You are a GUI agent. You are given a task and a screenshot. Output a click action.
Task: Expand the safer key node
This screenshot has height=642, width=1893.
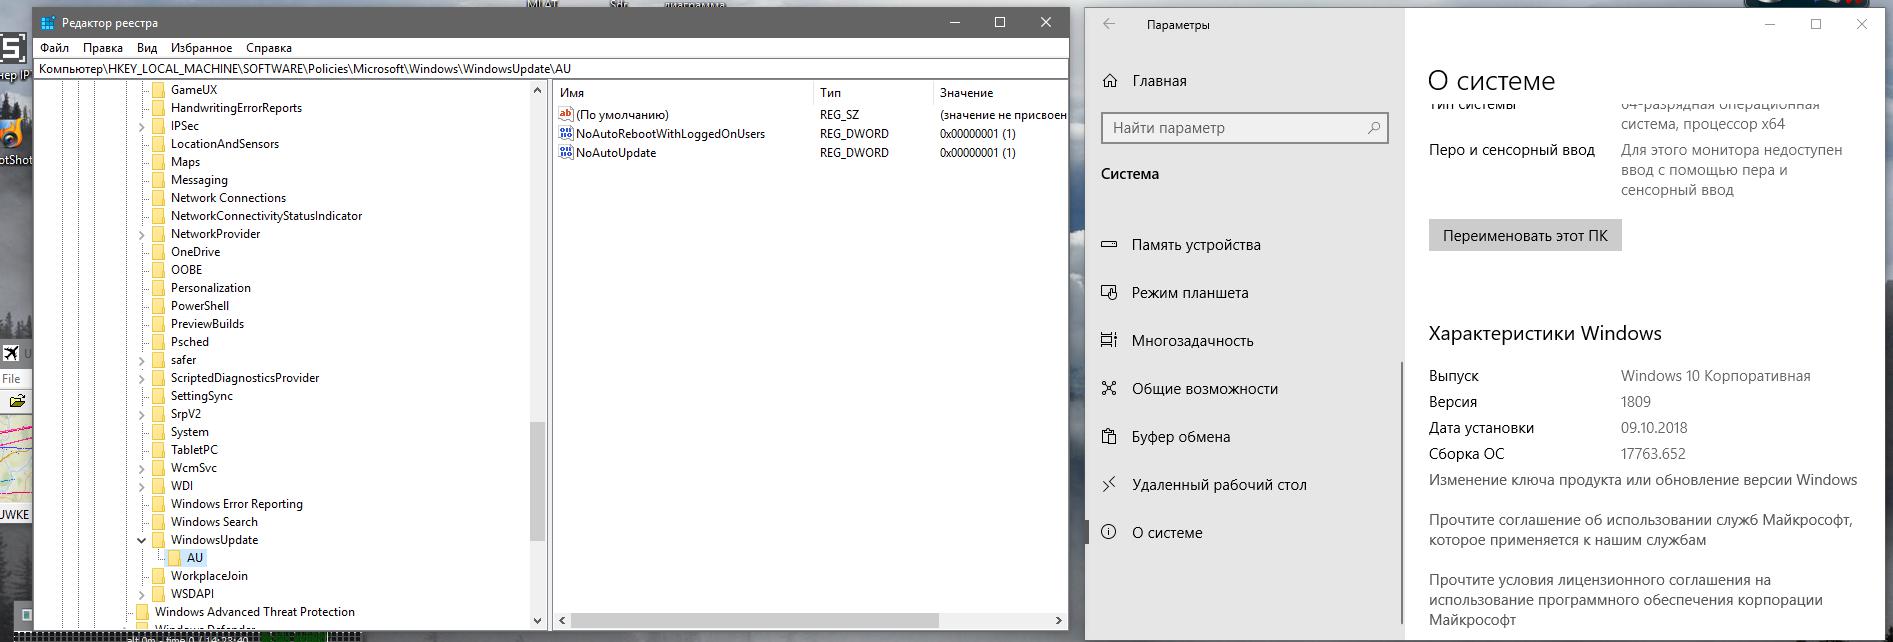point(142,360)
